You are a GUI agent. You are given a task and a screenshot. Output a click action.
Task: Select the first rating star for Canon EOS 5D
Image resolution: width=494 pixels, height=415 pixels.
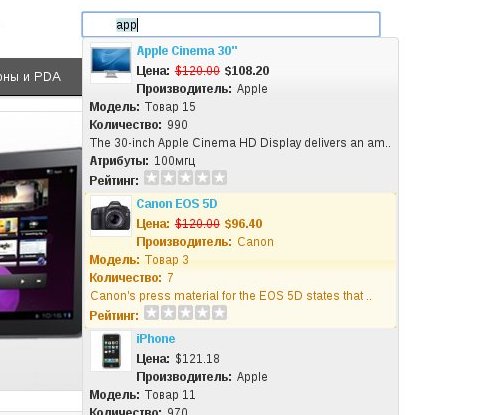(151, 313)
